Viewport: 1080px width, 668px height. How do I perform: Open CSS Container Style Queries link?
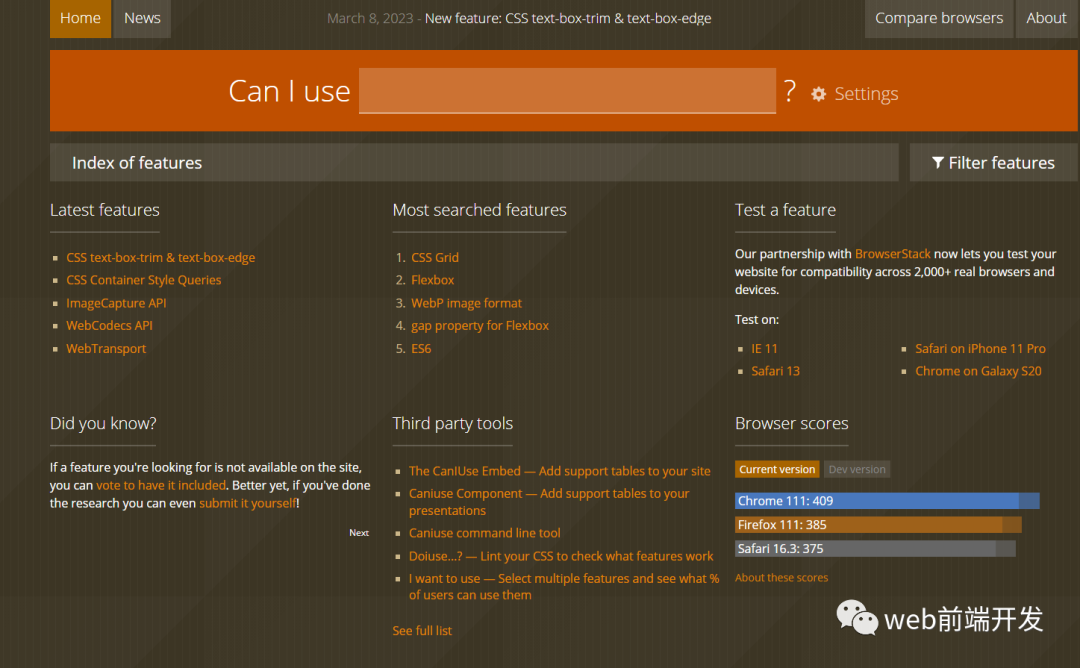click(143, 280)
